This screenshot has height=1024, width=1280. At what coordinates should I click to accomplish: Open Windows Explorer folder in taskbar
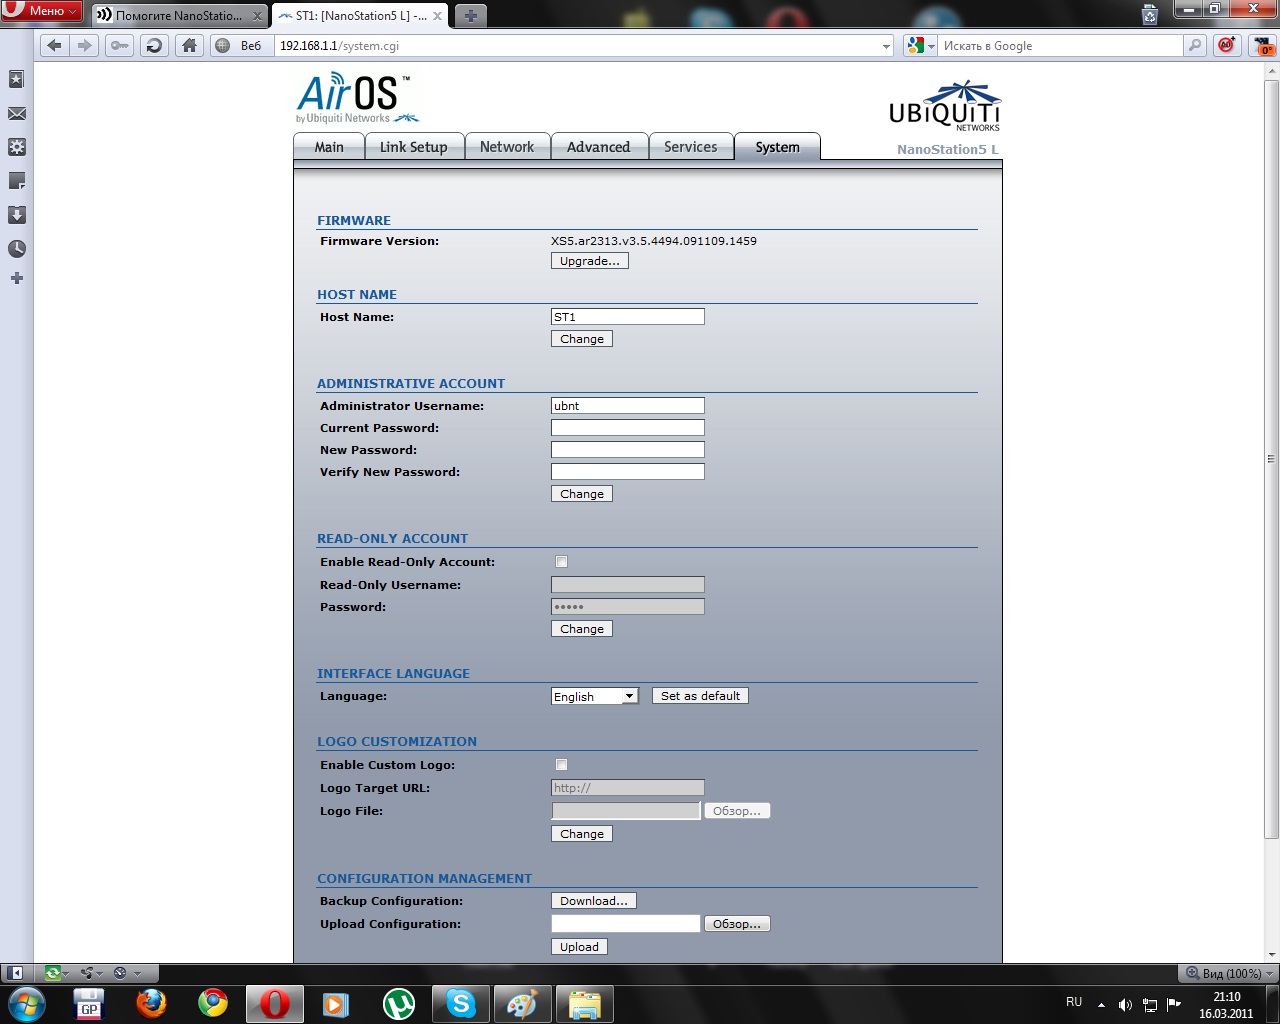point(584,1003)
